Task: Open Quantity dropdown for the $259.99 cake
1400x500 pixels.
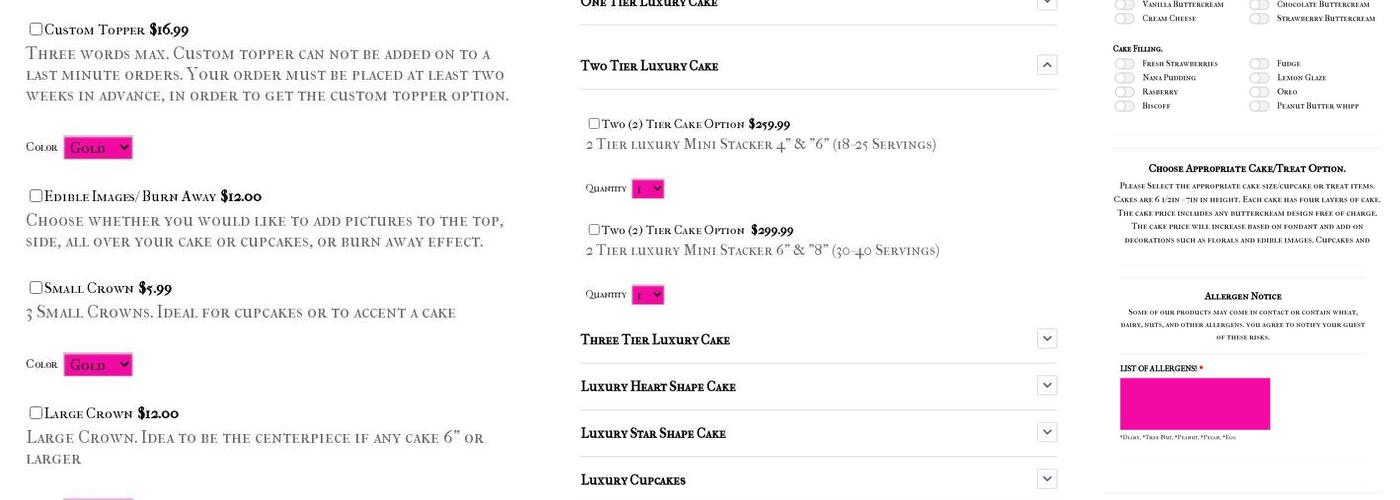Action: pyautogui.click(x=648, y=189)
